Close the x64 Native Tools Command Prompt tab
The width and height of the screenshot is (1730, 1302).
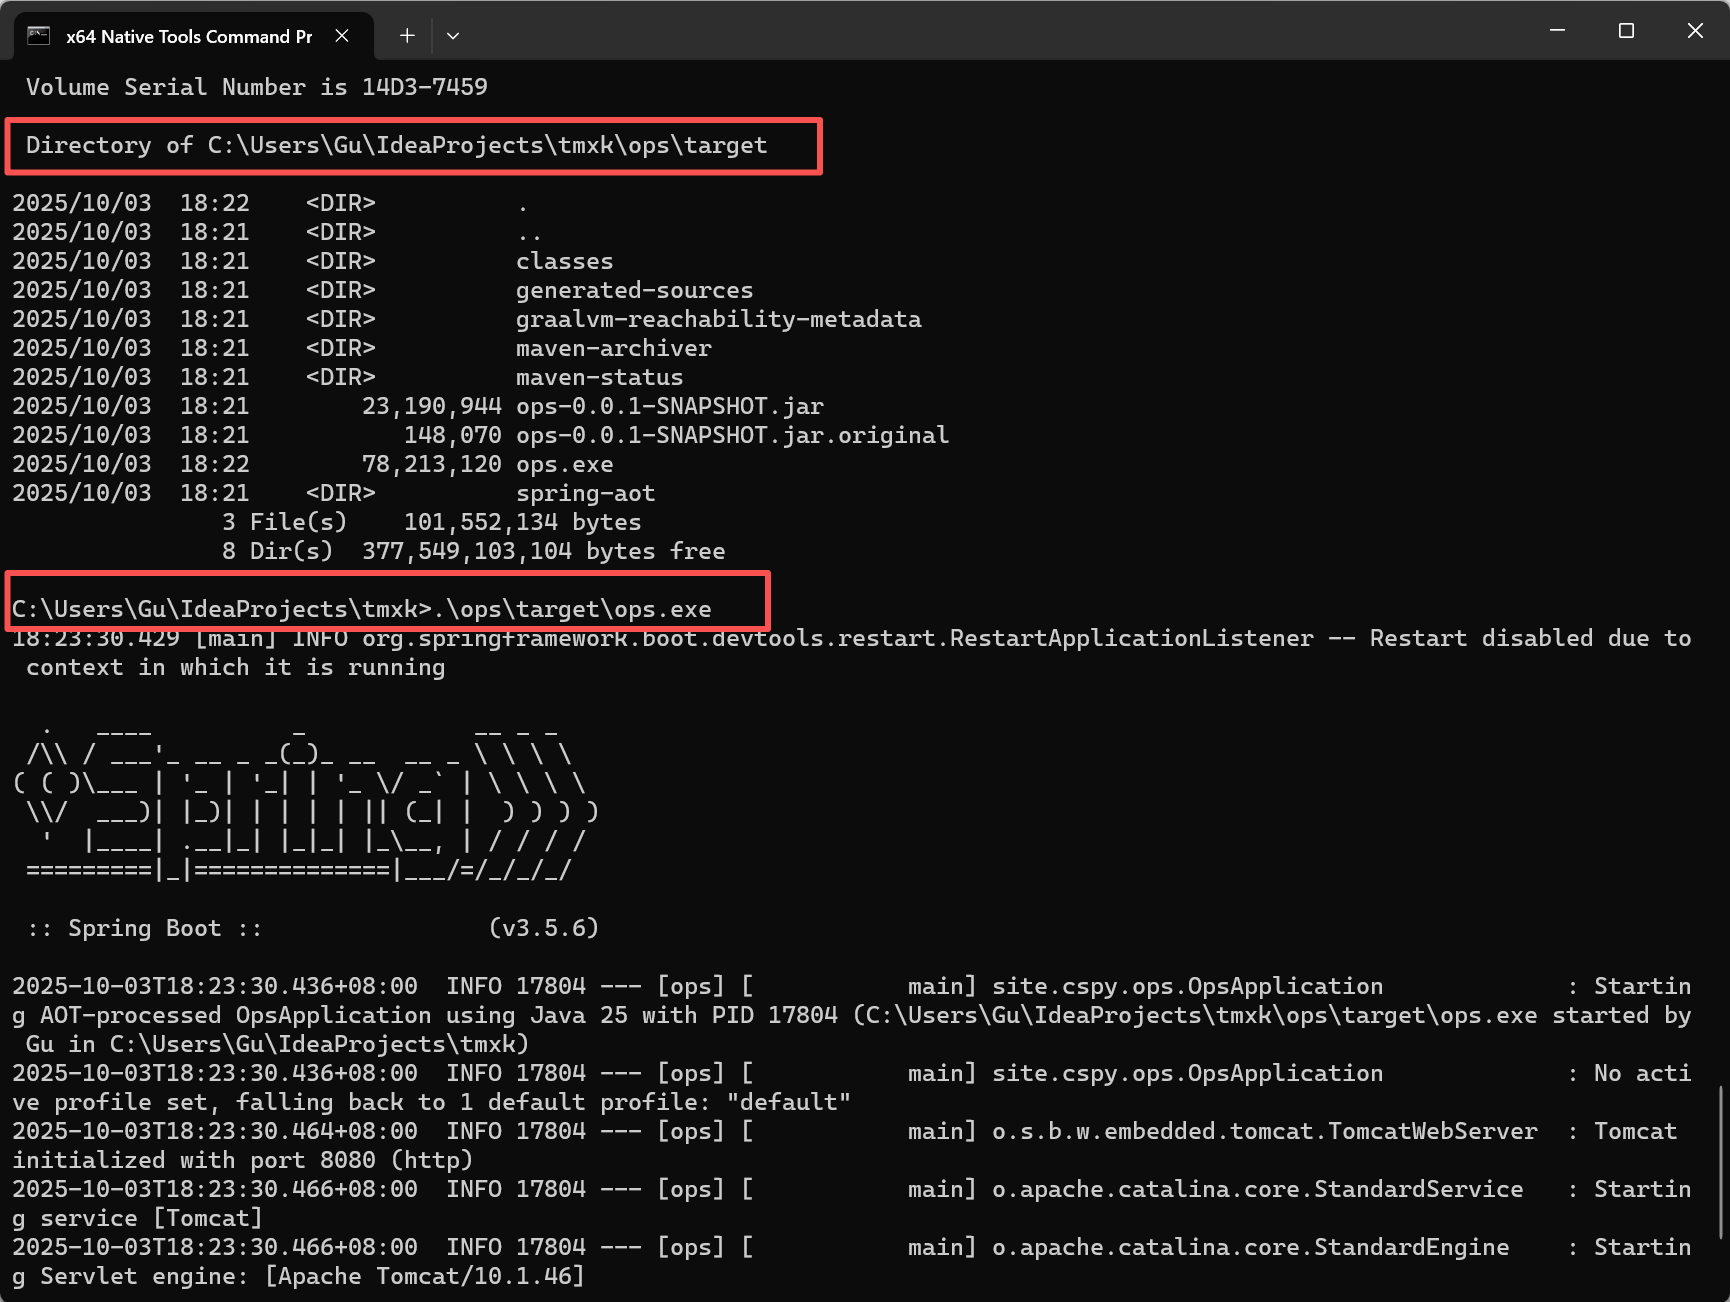[x=342, y=35]
